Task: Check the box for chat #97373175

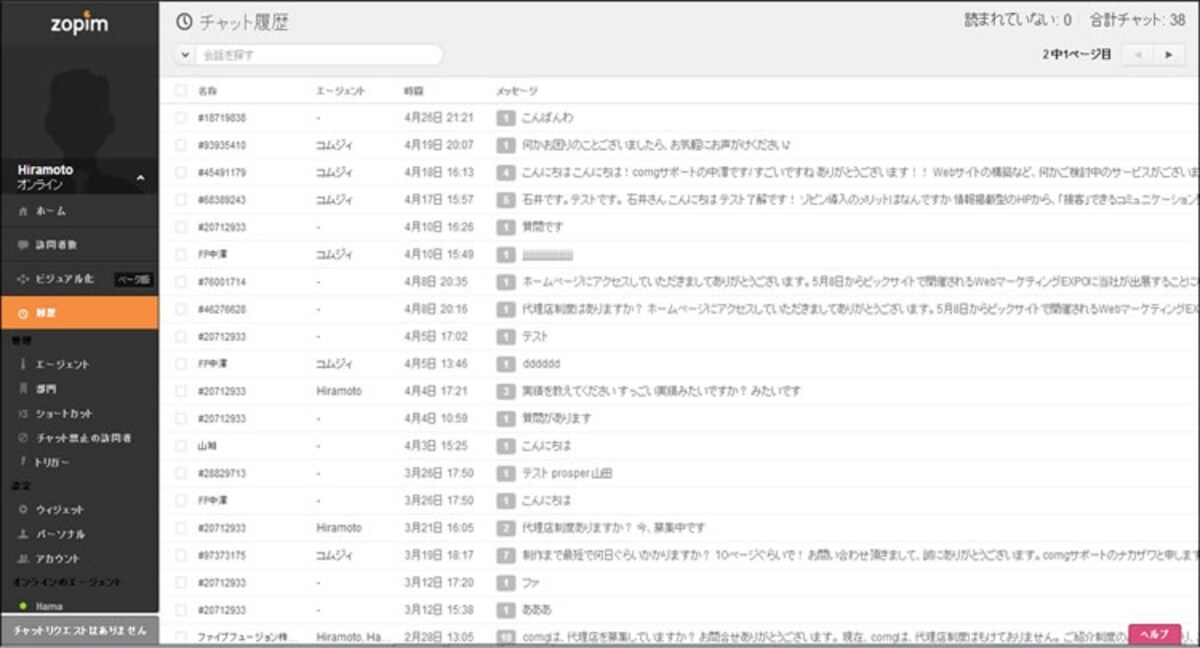Action: coord(181,555)
